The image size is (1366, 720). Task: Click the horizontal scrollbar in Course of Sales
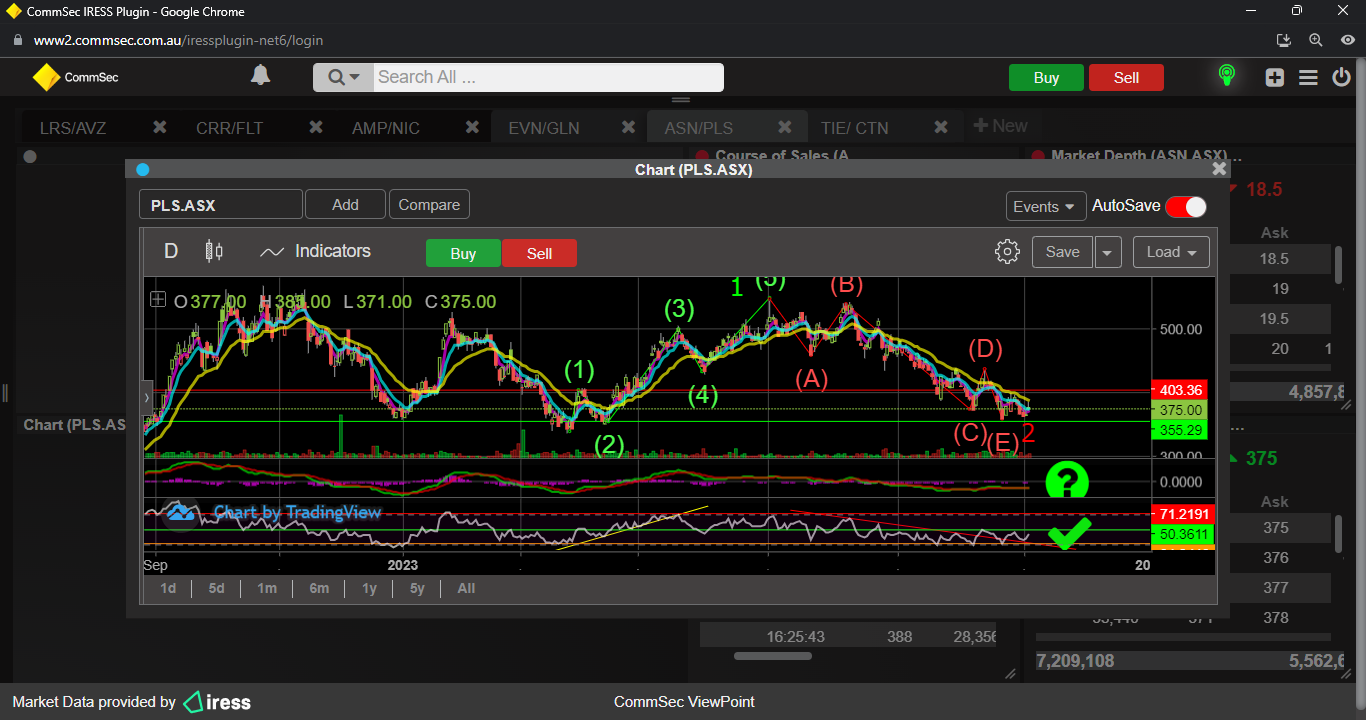click(774, 656)
